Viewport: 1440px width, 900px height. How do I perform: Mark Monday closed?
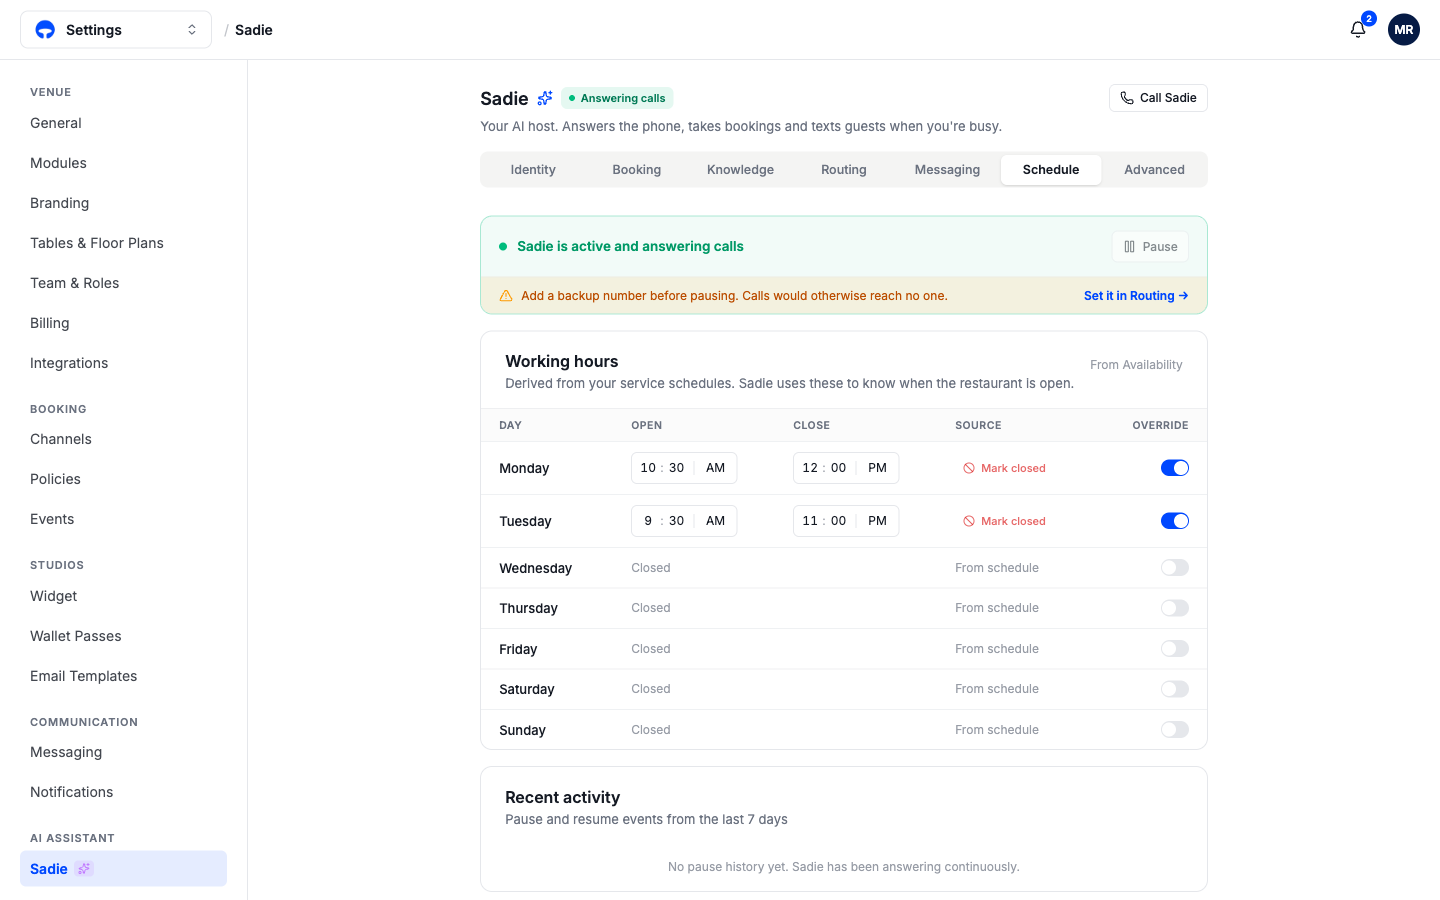coord(1004,468)
